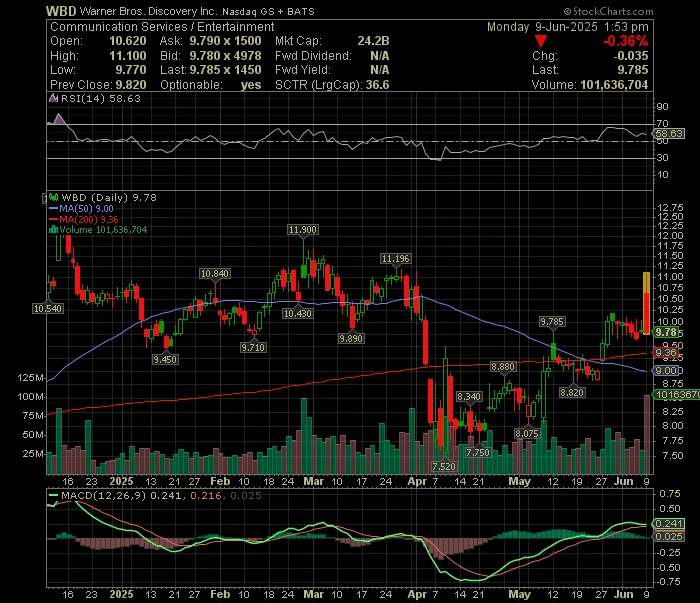
Task: Click the Fwd Yield N/A value
Action: pos(379,70)
